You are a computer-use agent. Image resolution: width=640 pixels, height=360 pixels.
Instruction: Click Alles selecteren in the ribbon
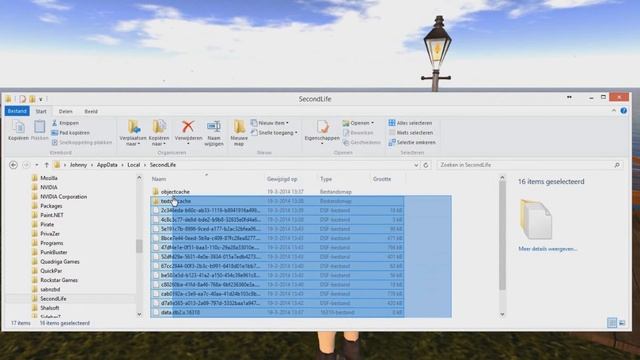410,123
